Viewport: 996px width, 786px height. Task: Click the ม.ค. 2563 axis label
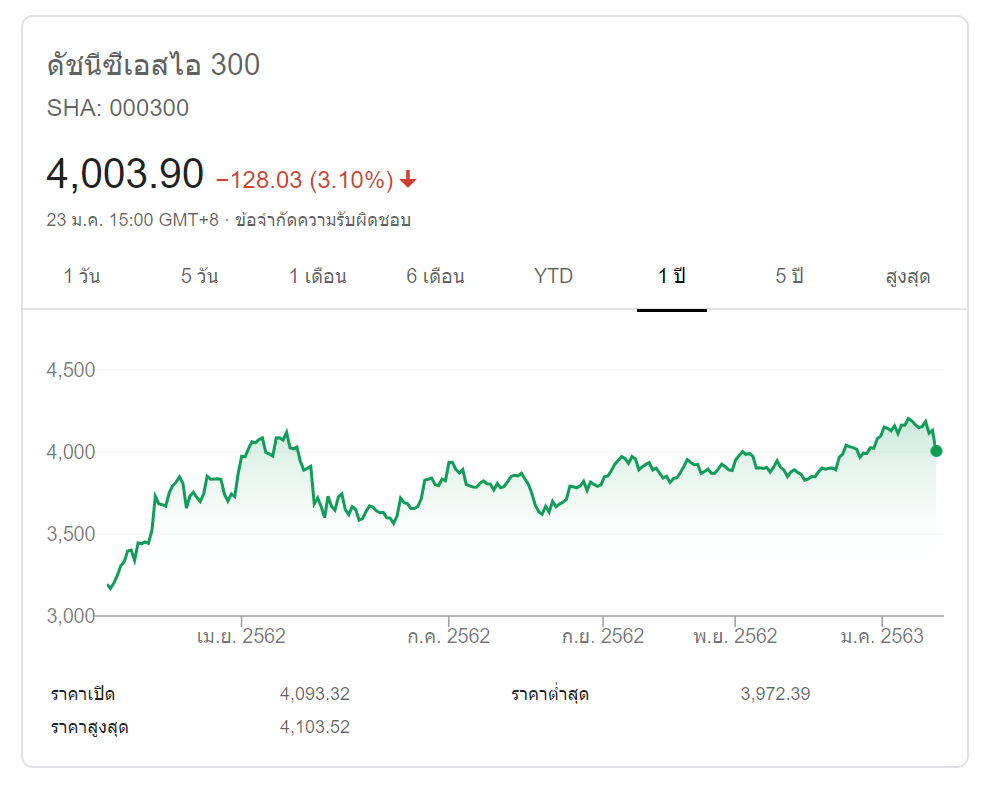click(x=881, y=637)
